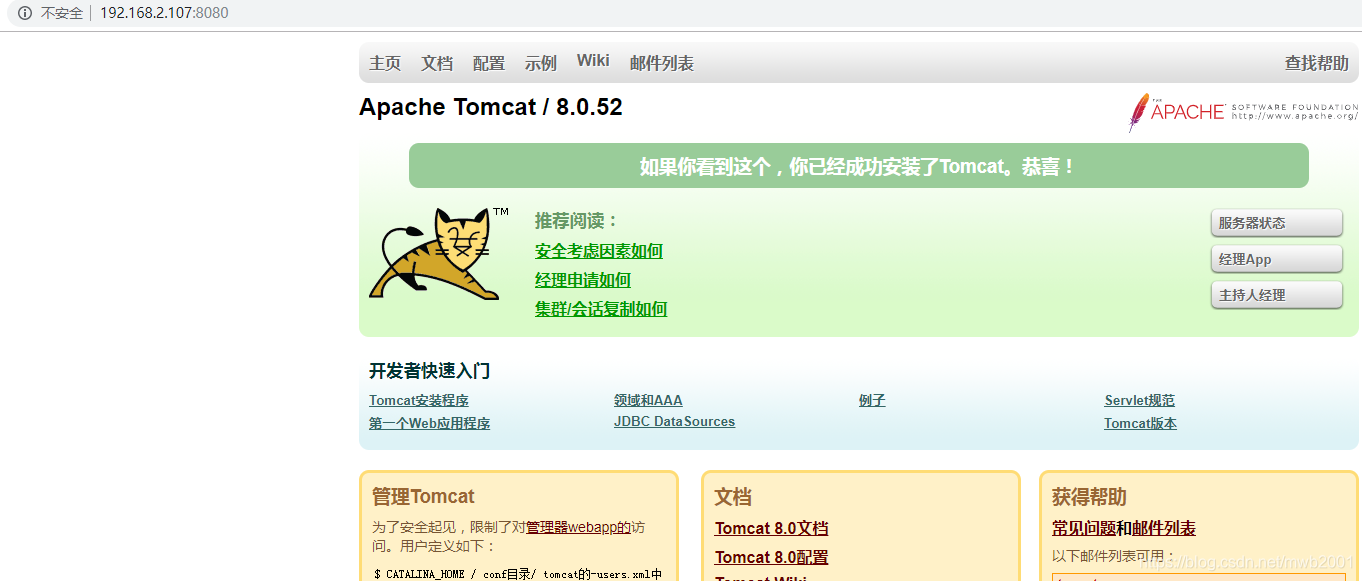Click the Apache Tomcat / 8.0.52 heading
Screen dimensions: 1362x581
coord(491,107)
